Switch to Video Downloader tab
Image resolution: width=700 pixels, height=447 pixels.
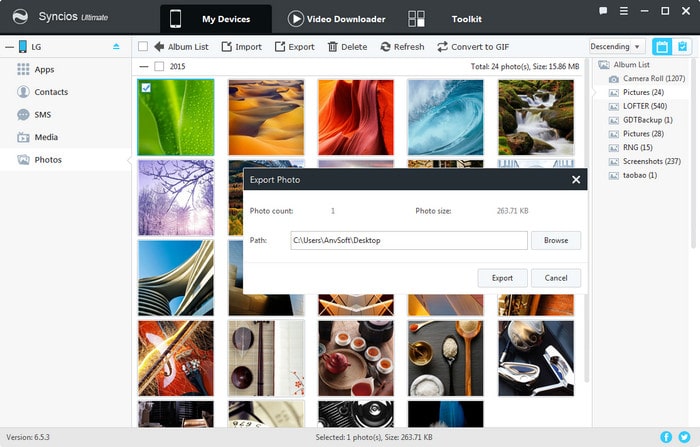[336, 19]
